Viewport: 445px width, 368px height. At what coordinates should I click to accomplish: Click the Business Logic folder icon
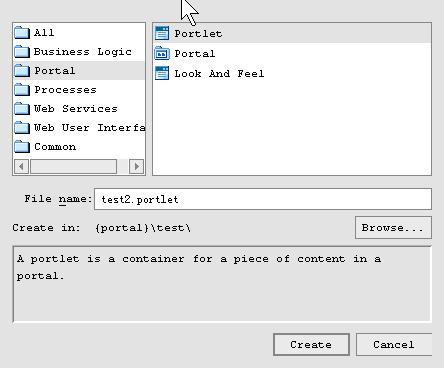point(22,51)
